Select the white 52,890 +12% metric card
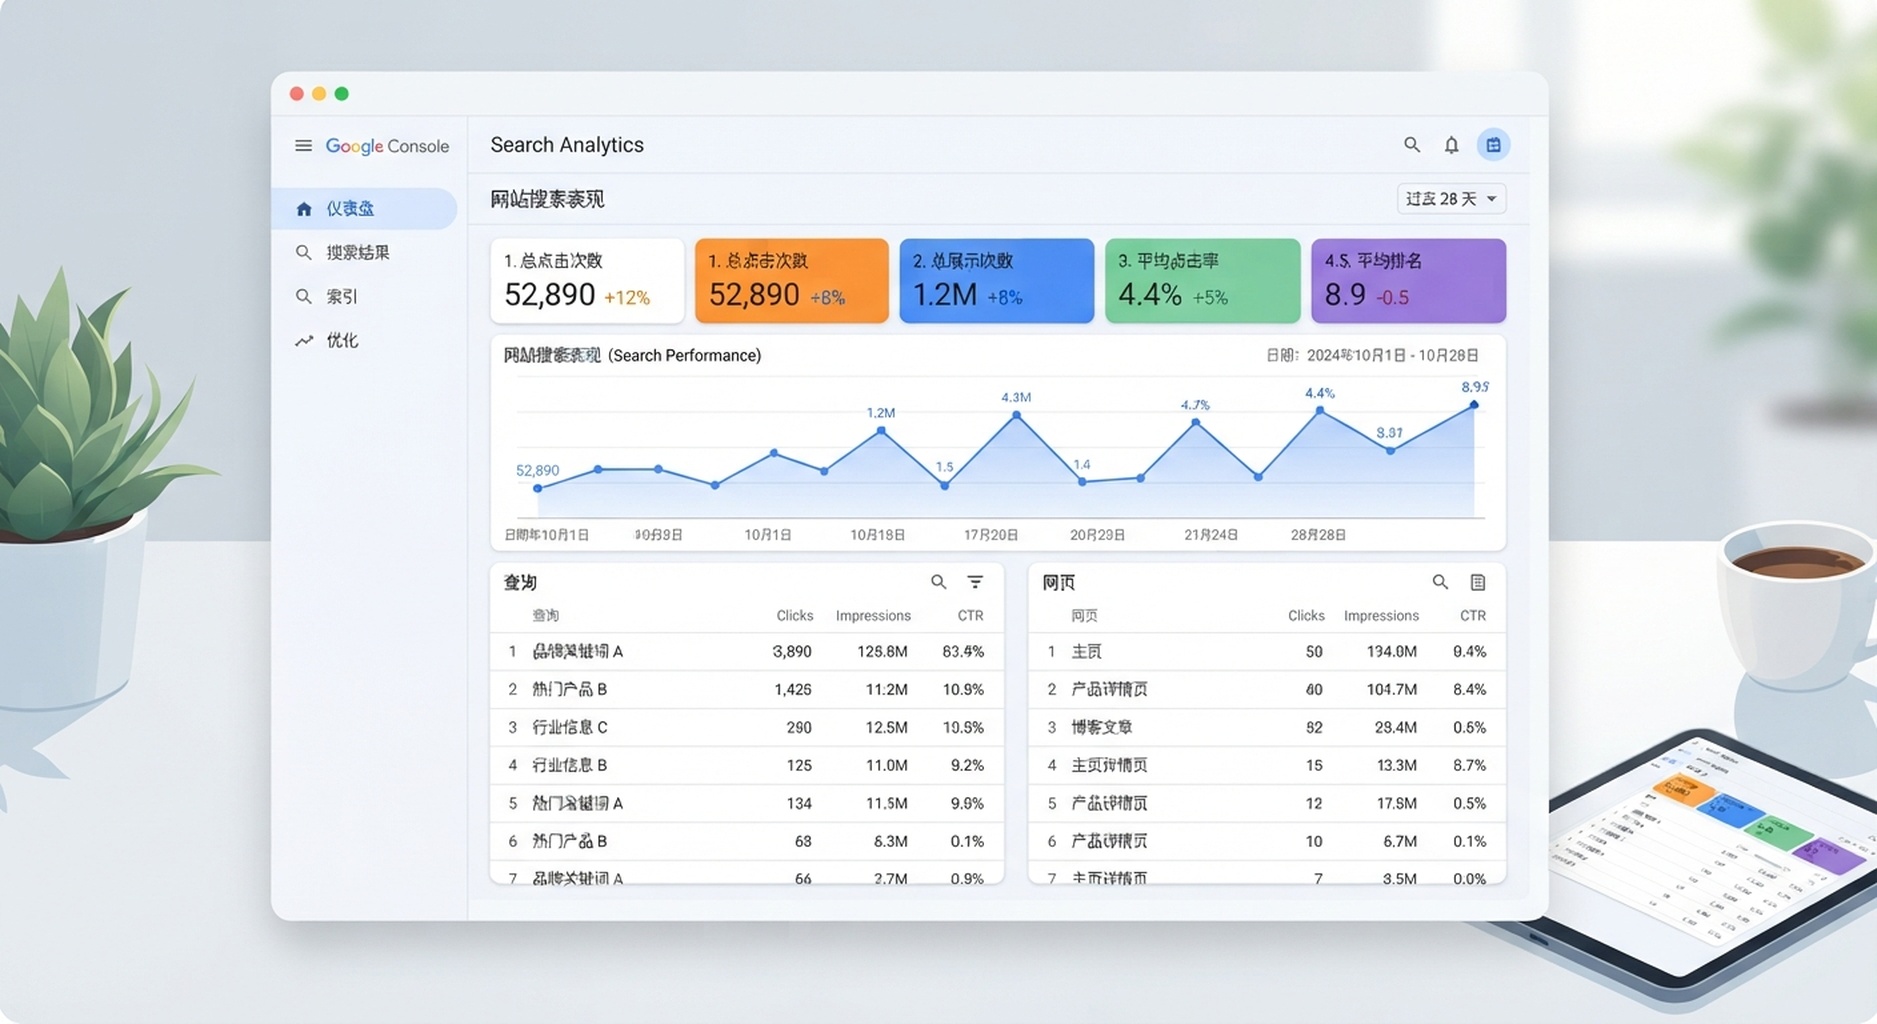This screenshot has height=1024, width=1877. pos(587,280)
